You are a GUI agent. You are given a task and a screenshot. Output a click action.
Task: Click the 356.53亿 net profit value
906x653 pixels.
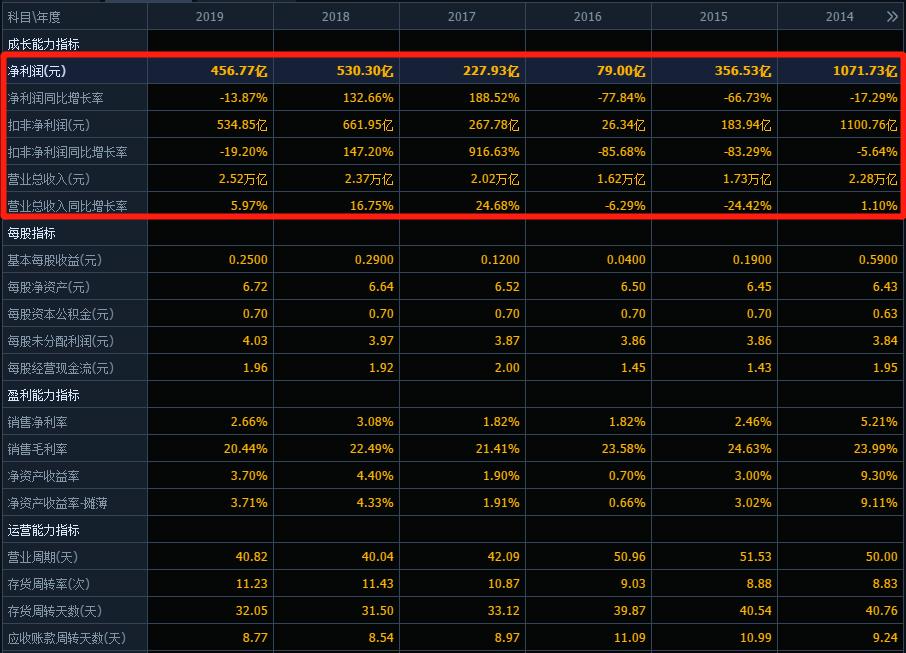[x=743, y=71]
